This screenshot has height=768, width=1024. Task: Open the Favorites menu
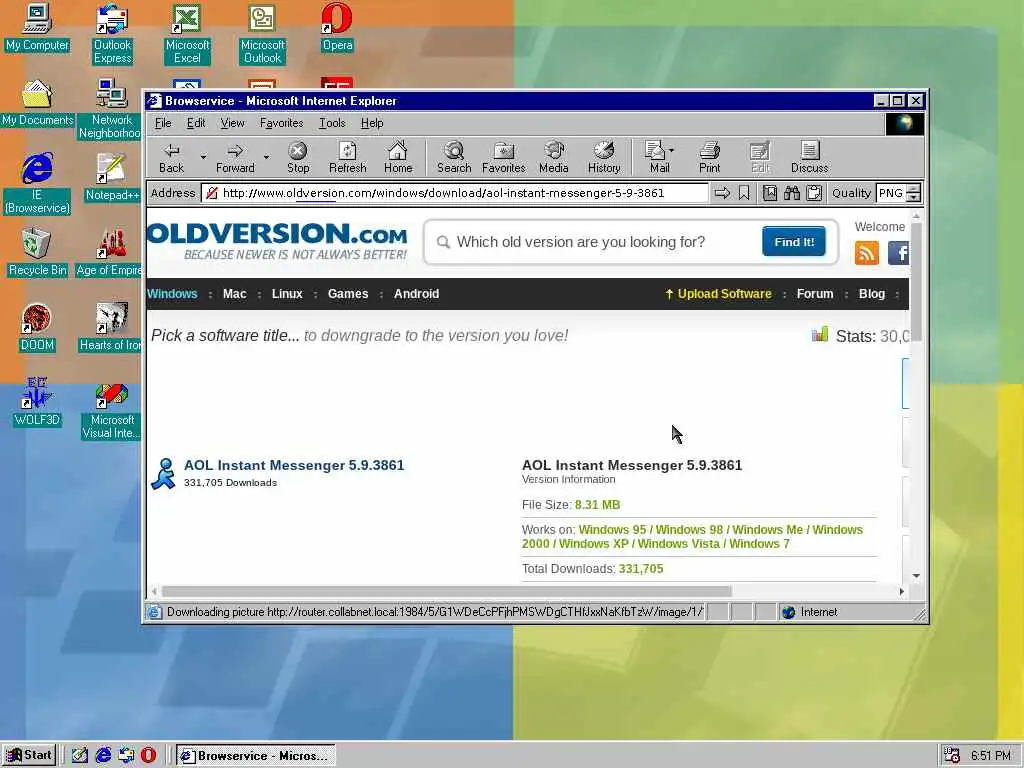click(x=281, y=123)
